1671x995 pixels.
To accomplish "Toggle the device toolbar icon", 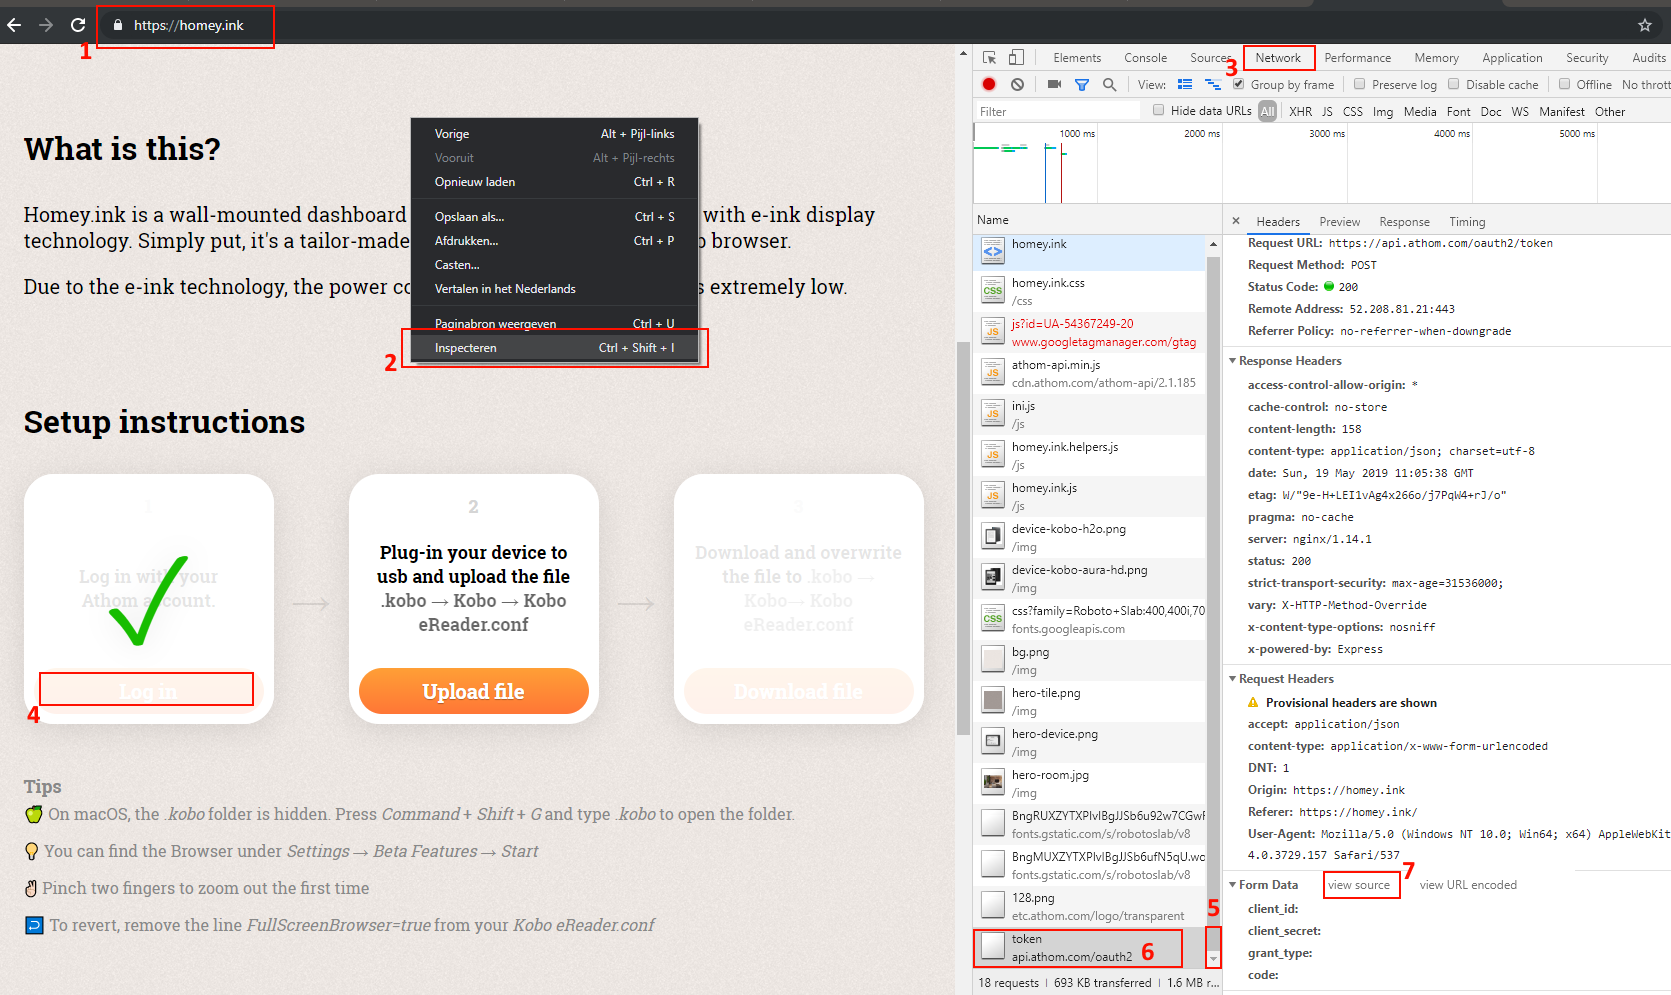I will (x=1016, y=58).
